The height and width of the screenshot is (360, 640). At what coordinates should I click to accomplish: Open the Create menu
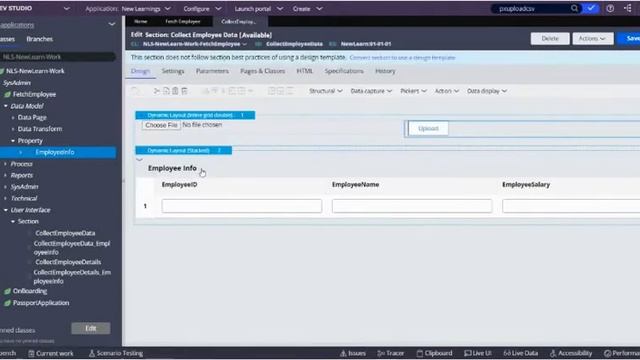(308, 9)
